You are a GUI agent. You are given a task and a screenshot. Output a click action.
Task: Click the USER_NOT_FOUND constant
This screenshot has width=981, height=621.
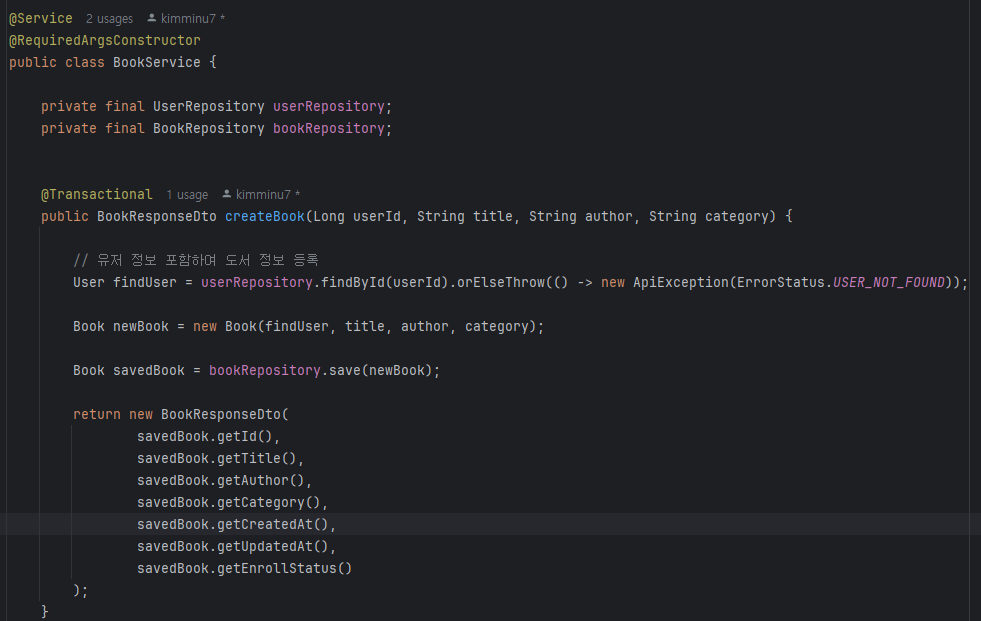point(888,283)
